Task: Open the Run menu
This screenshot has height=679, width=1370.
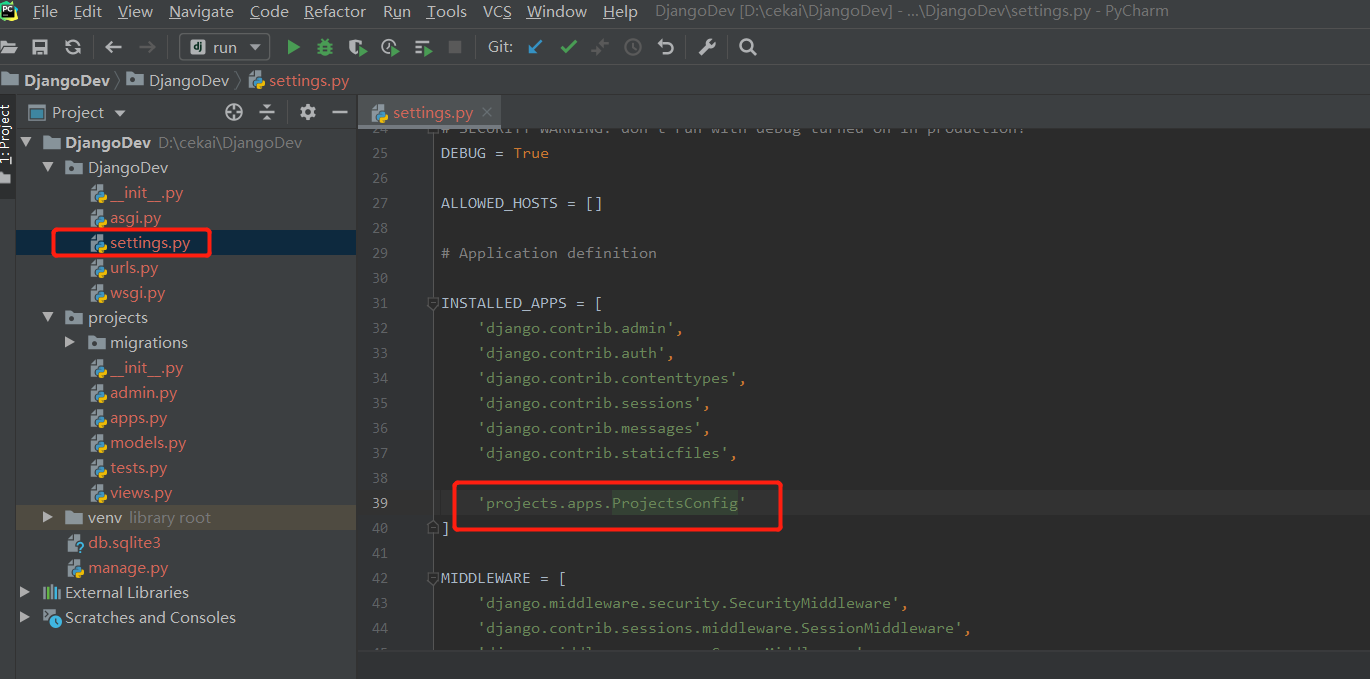Action: (397, 12)
